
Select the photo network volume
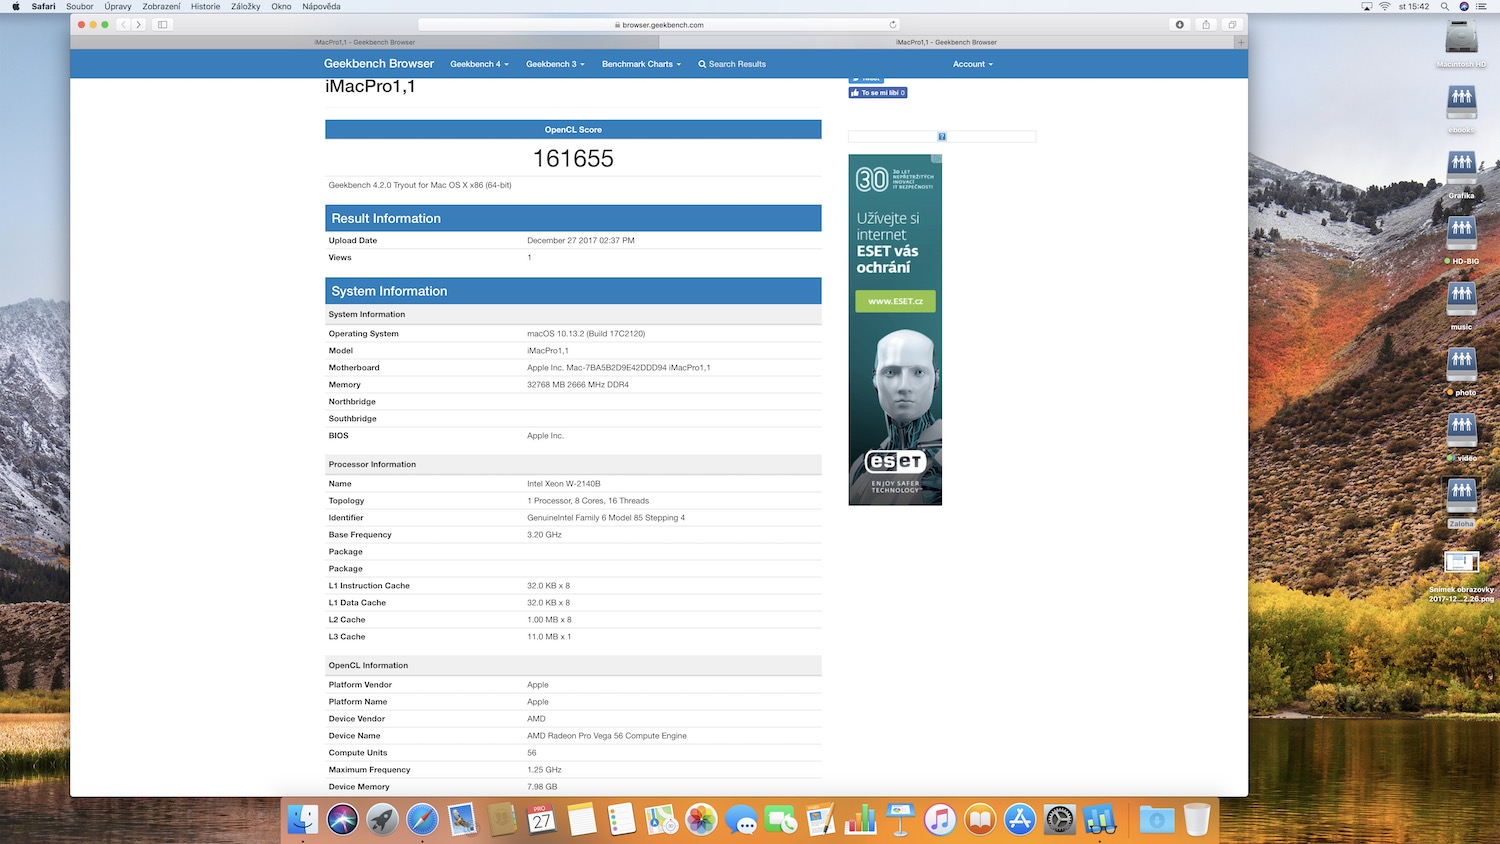[1461, 372]
